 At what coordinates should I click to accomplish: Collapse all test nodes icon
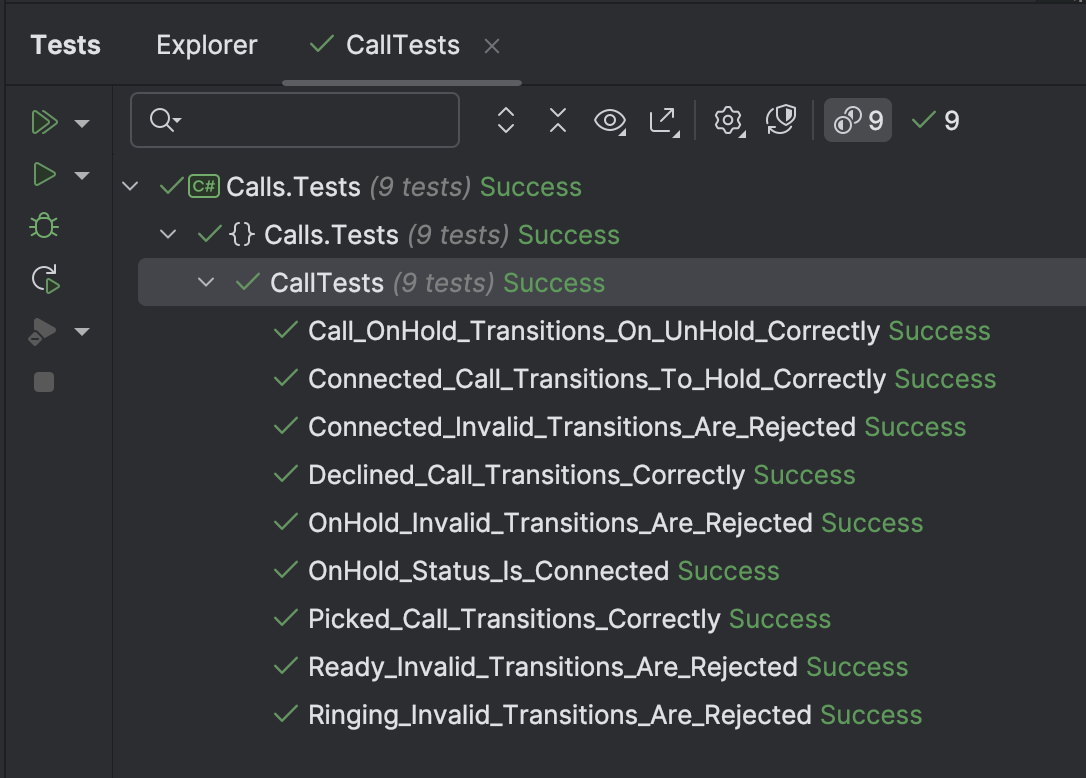pos(557,120)
